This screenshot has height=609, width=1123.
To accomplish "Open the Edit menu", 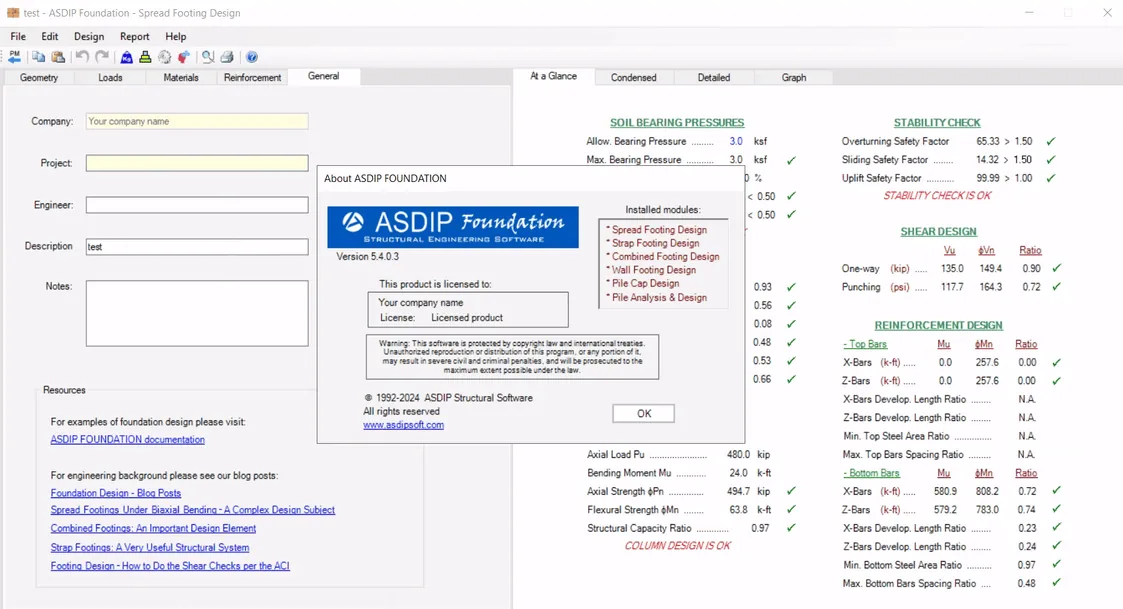I will [49, 37].
